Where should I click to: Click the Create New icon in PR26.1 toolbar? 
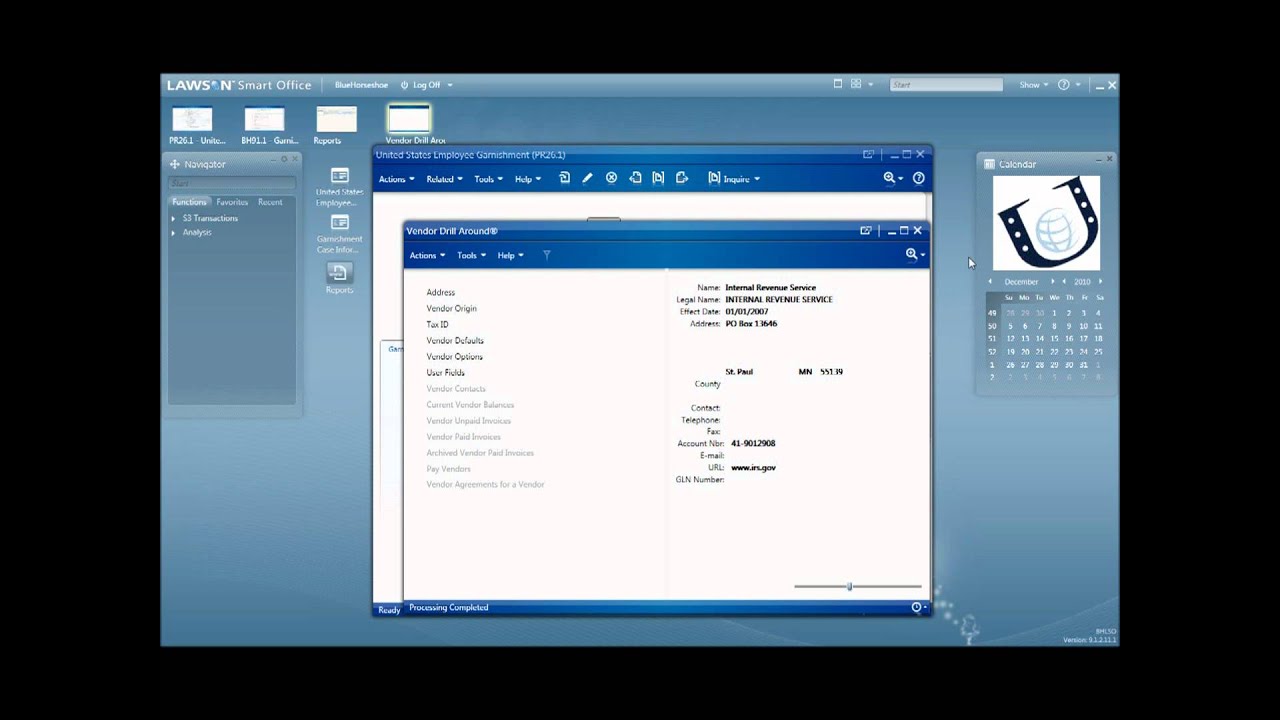pos(564,178)
